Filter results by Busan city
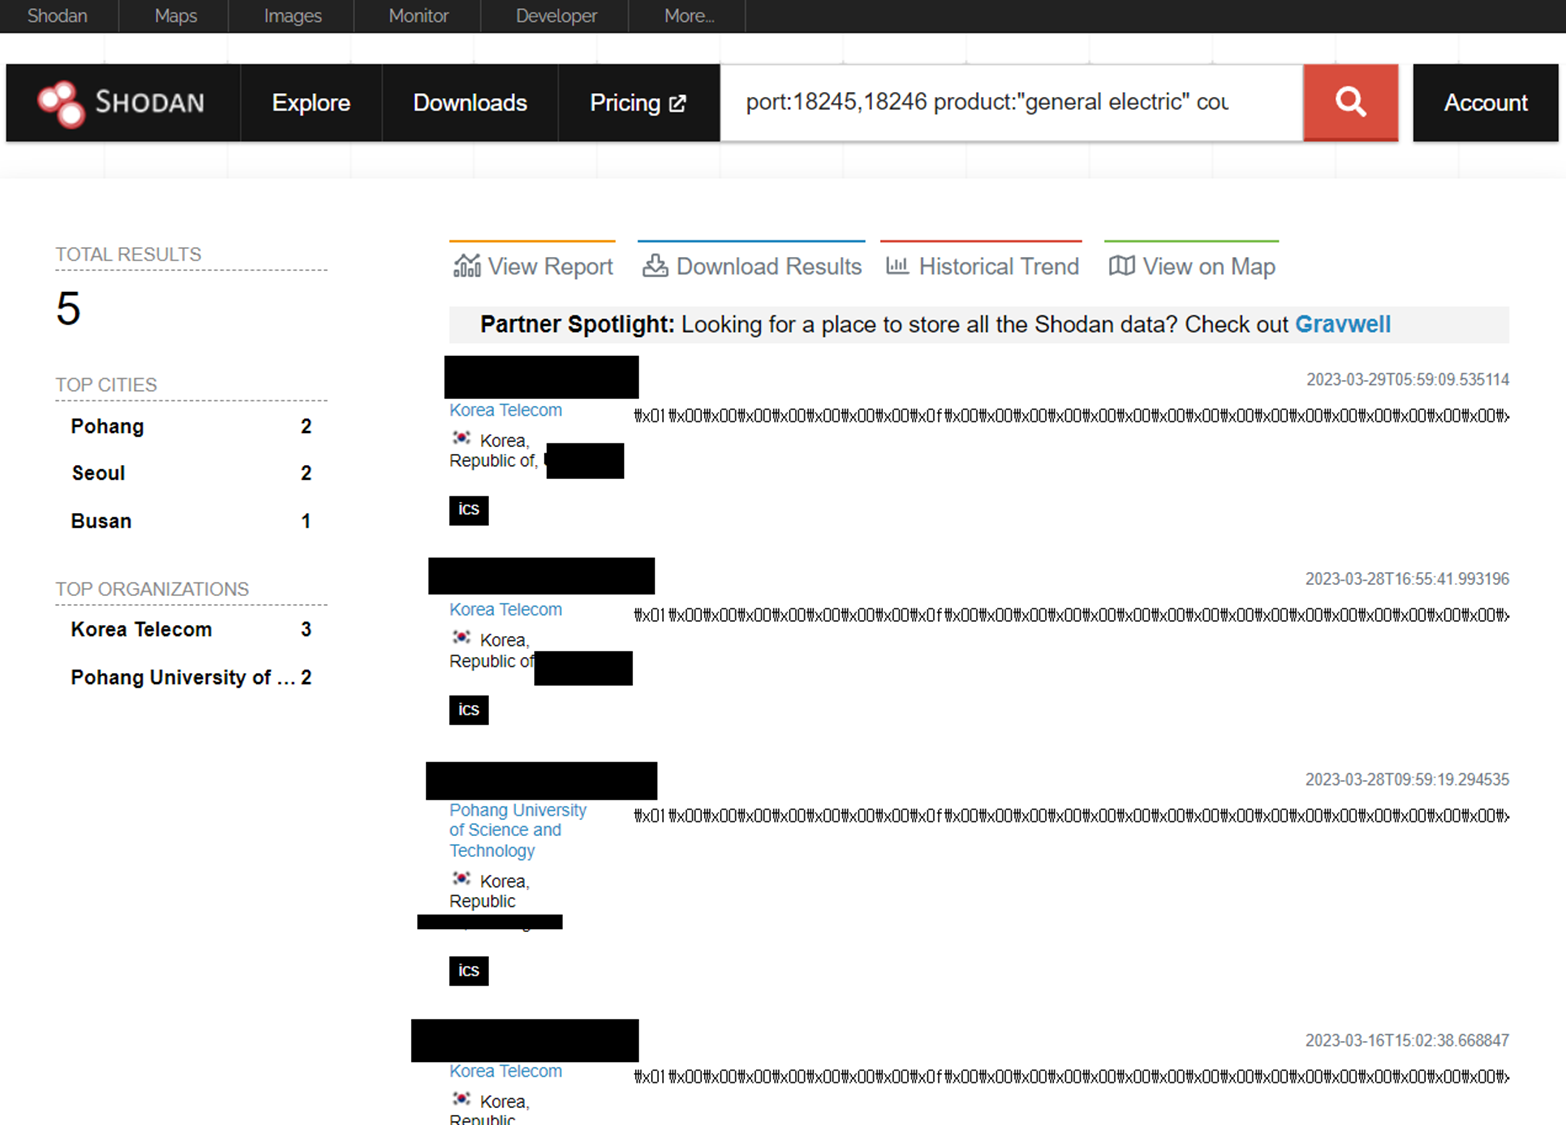The height and width of the screenshot is (1125, 1566). click(x=101, y=521)
